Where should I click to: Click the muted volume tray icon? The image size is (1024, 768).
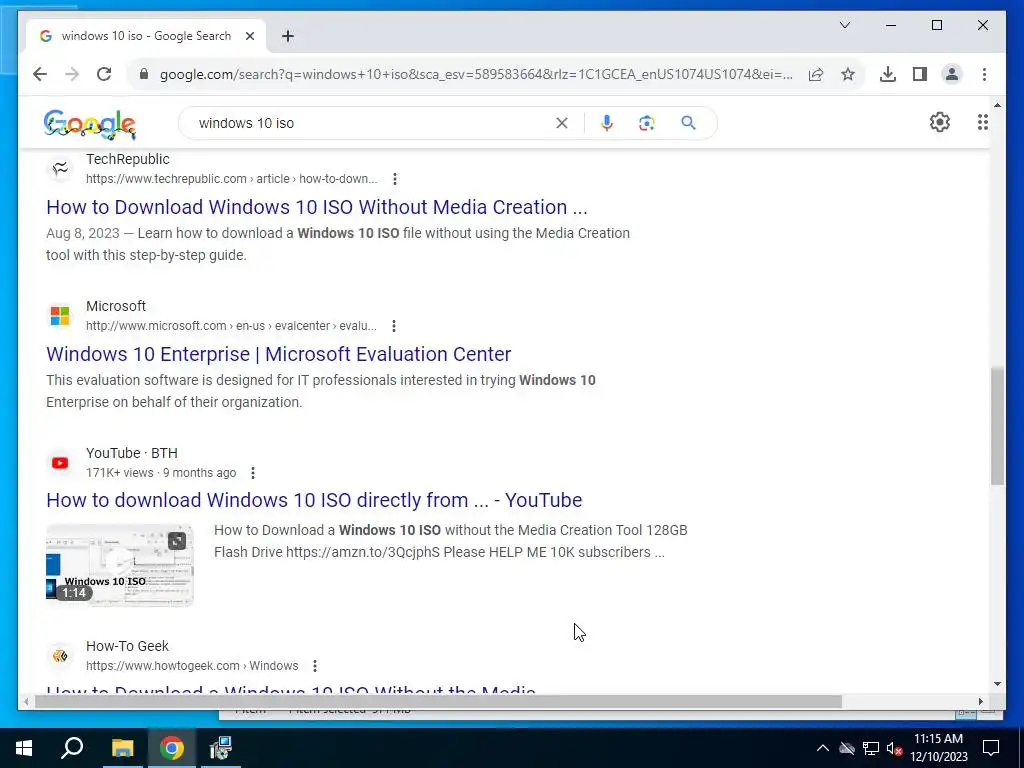(895, 748)
